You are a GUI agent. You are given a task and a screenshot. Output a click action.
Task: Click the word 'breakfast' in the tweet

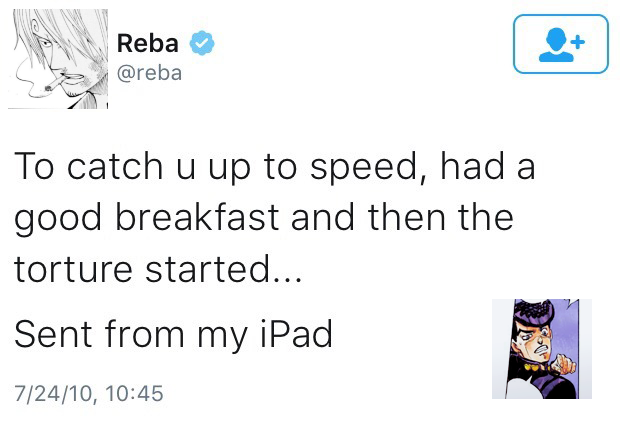pyautogui.click(x=197, y=217)
